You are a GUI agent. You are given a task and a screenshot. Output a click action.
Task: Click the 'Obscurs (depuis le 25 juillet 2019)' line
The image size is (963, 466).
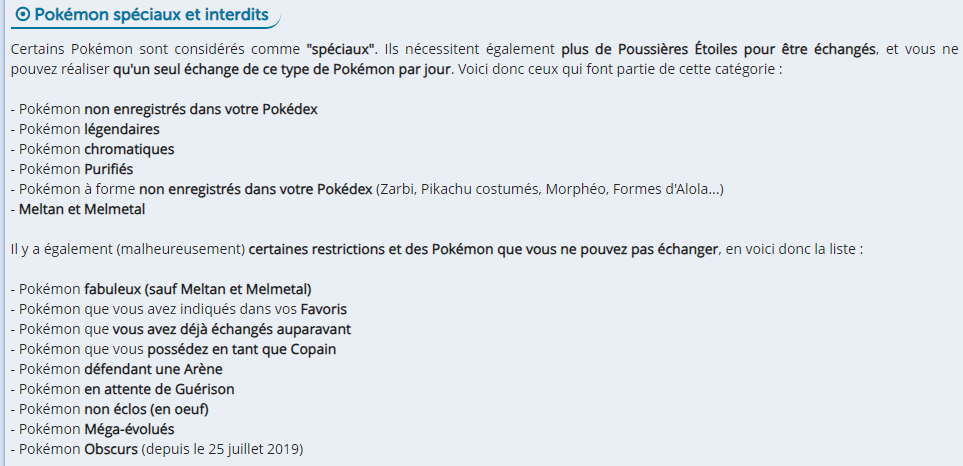[192, 449]
